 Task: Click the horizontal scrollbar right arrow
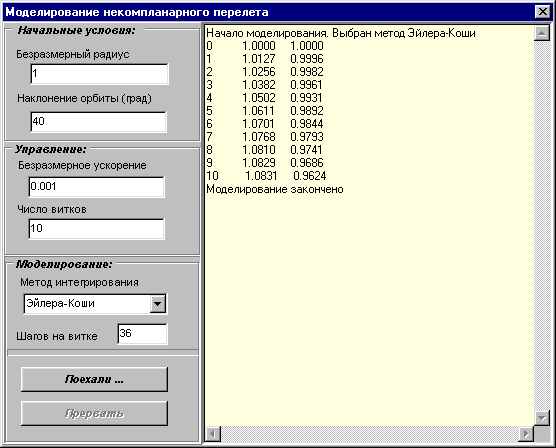526,433
